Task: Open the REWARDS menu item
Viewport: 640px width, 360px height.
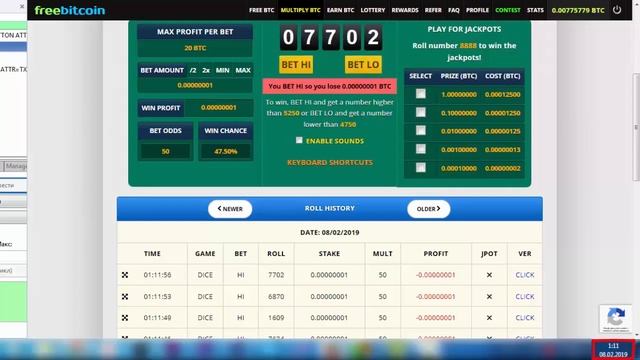Action: [x=405, y=10]
